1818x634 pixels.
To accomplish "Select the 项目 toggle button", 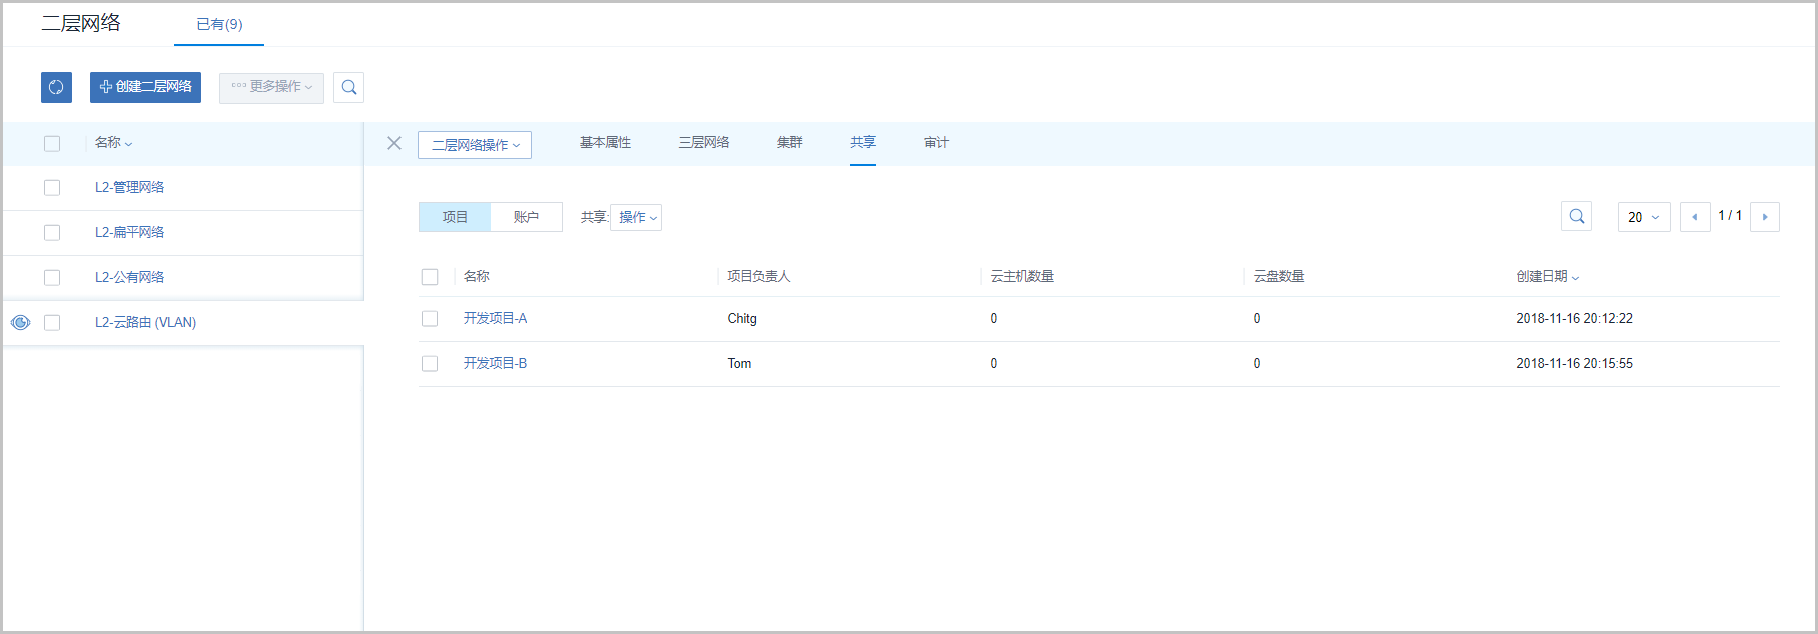I will click(455, 217).
